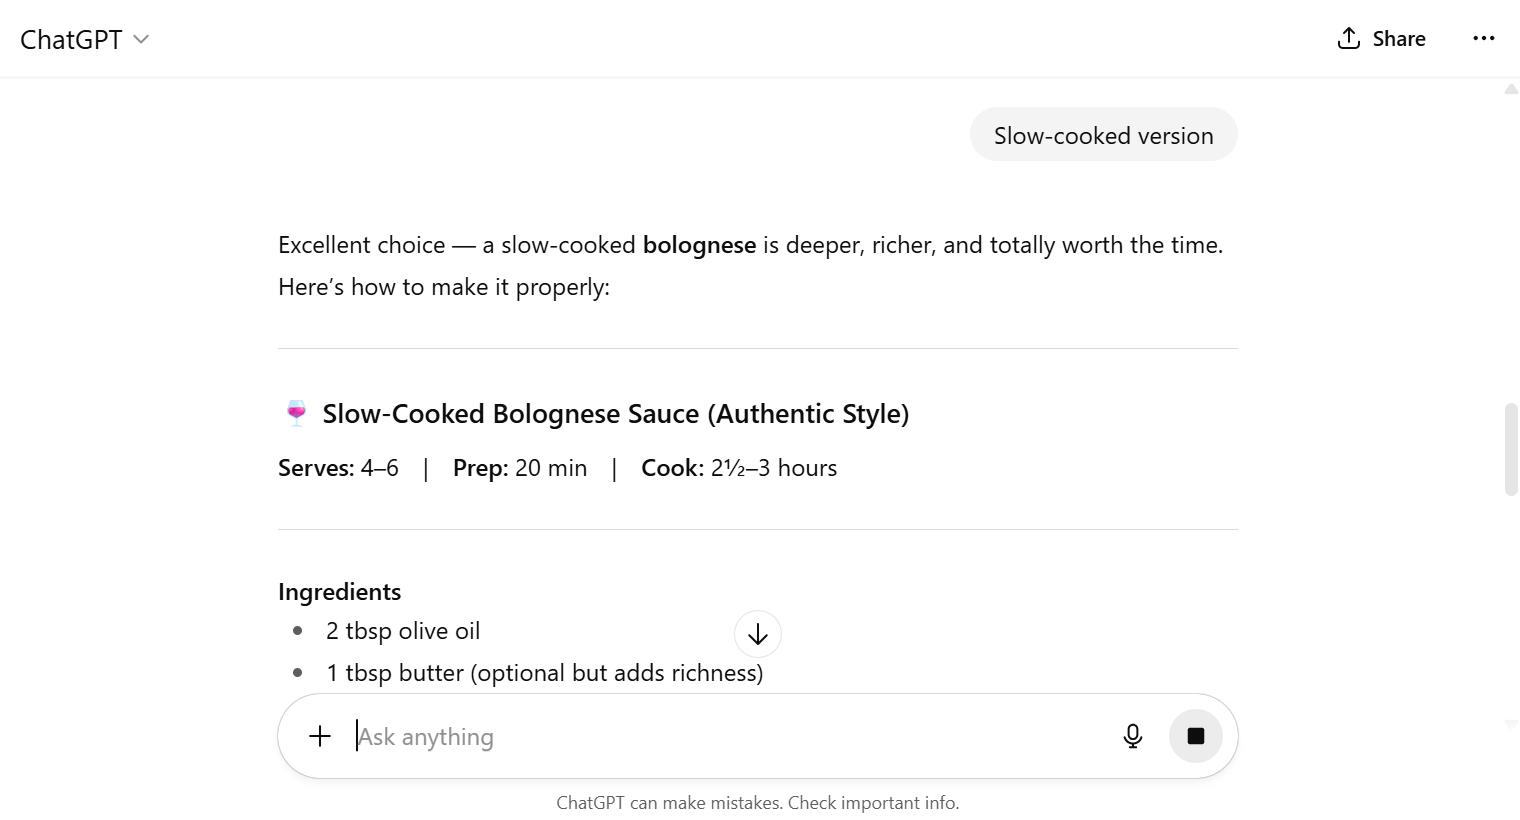Image resolution: width=1520 pixels, height=820 pixels.
Task: Expand the down arrow above the input box
Action: 757,634
